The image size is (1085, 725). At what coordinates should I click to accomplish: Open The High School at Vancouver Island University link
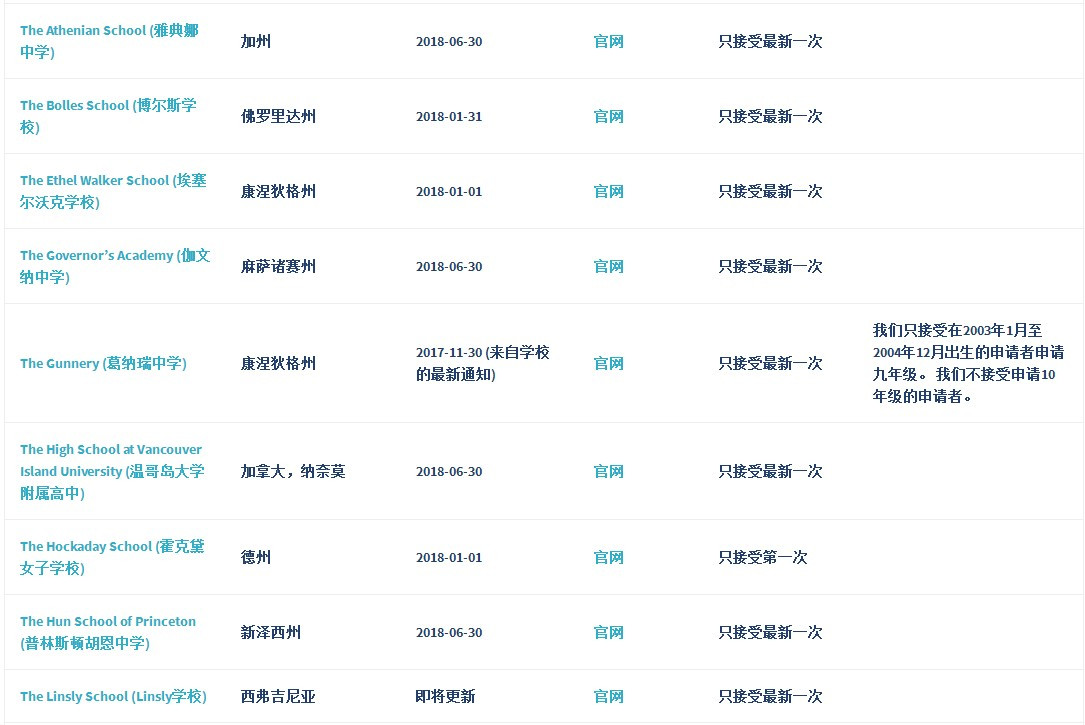[x=112, y=471]
